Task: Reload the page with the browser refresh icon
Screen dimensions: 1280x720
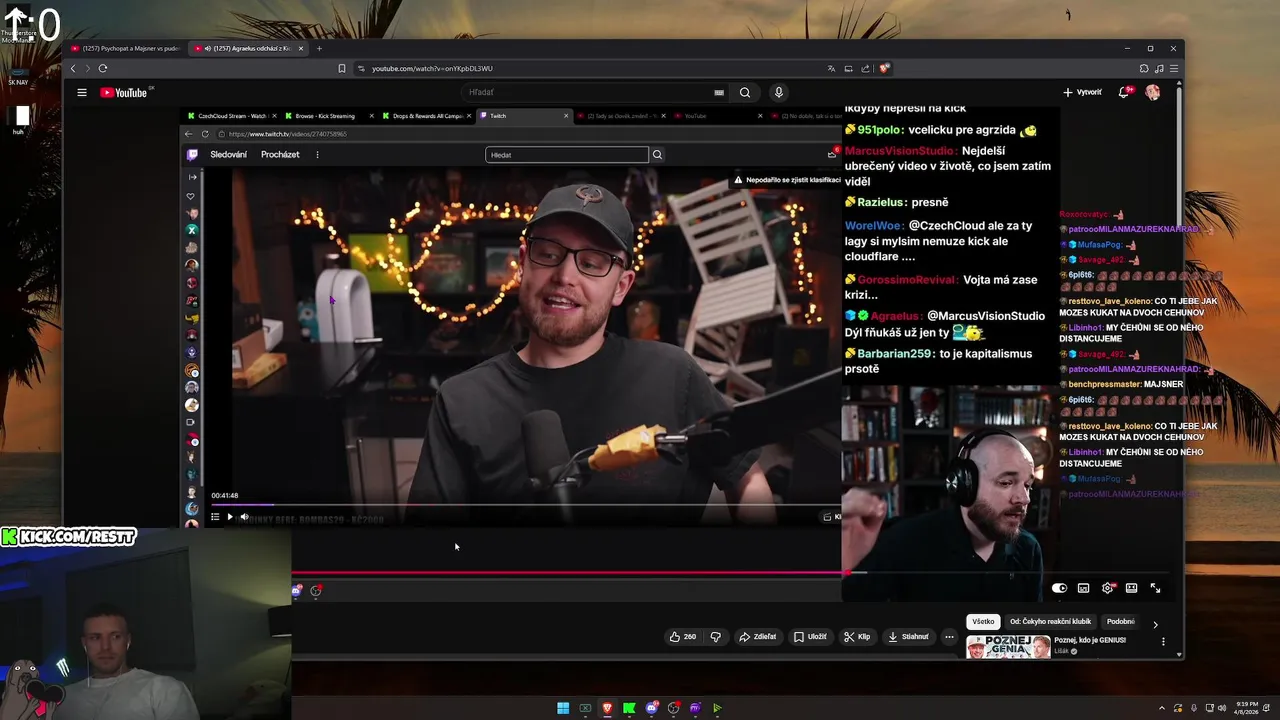Action: 102,68
